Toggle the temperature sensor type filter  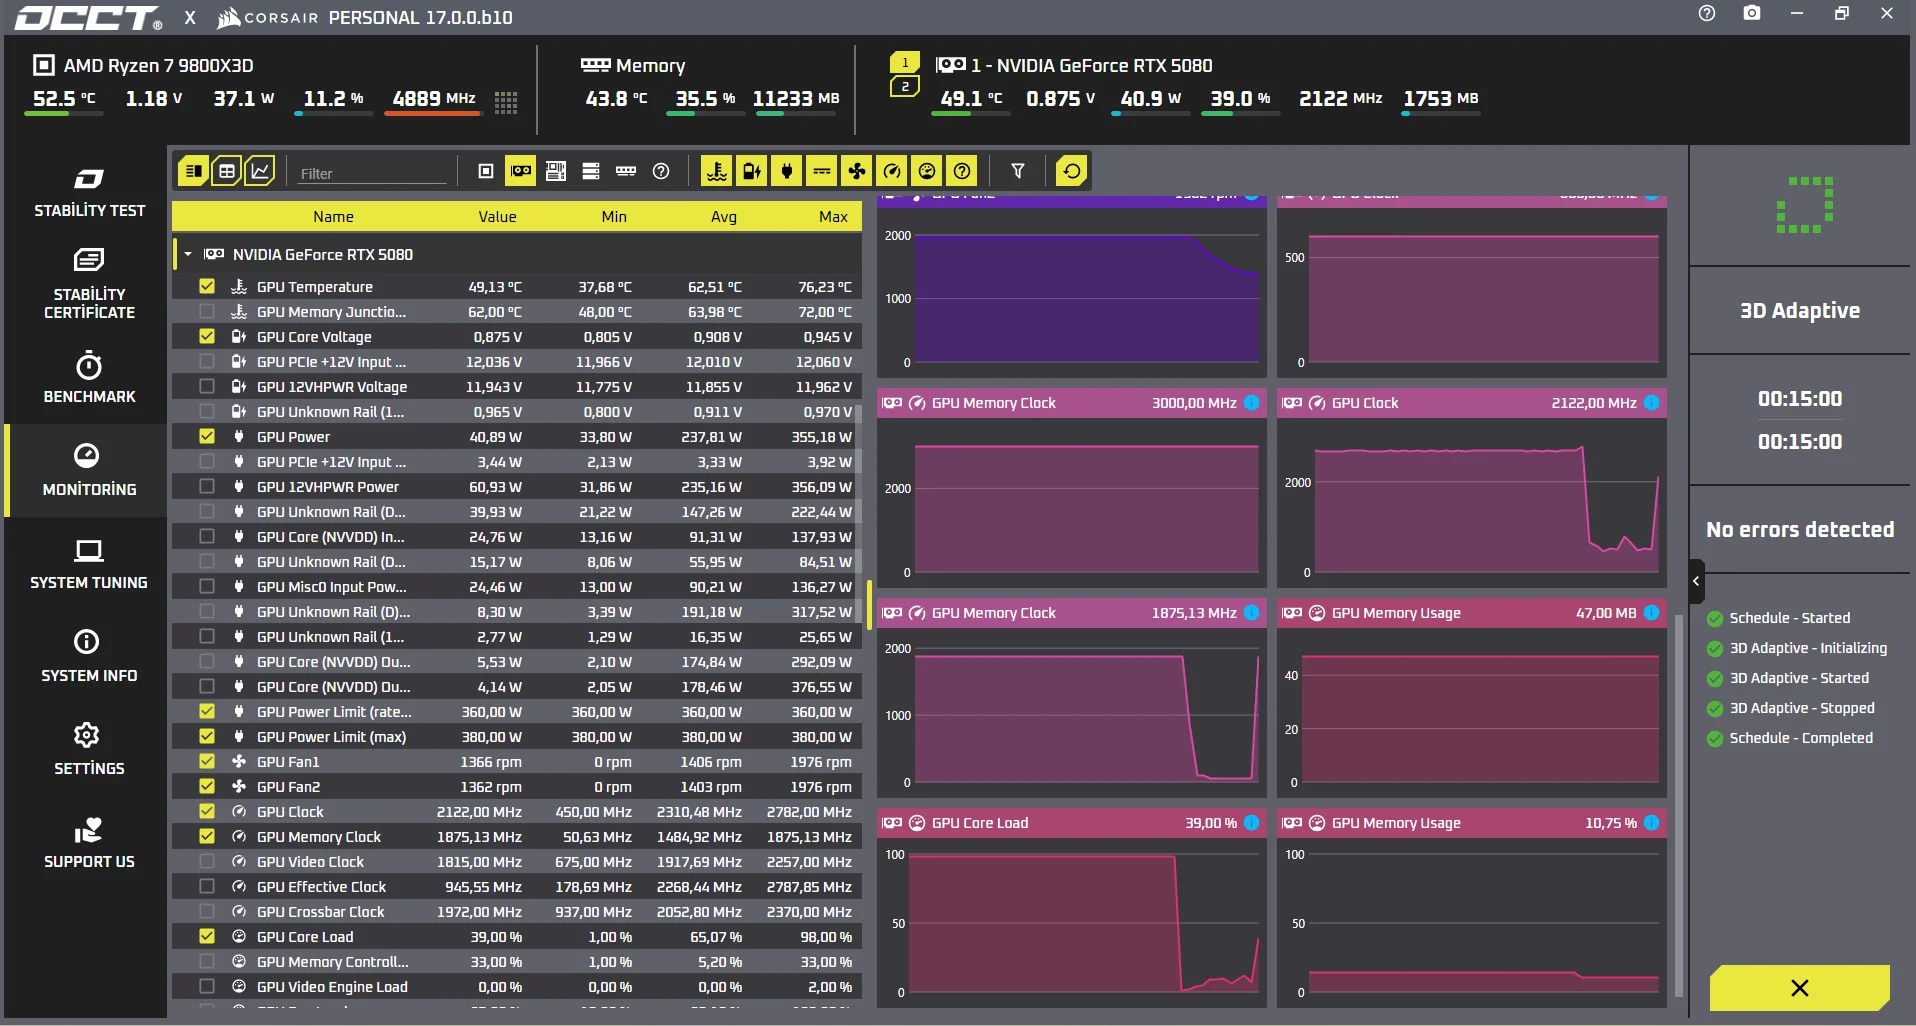click(x=717, y=171)
